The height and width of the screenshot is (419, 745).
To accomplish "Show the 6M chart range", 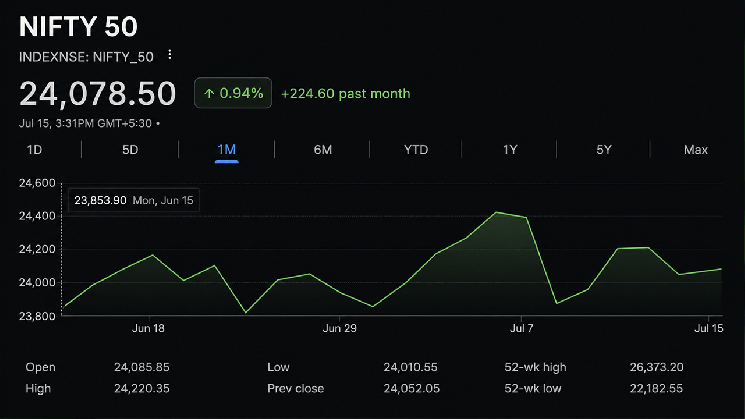I will point(323,150).
